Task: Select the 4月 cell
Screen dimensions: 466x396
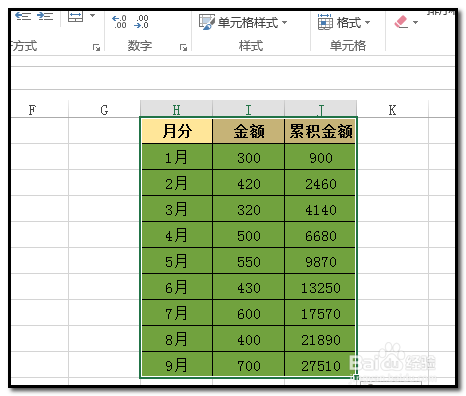Action: tap(177, 235)
